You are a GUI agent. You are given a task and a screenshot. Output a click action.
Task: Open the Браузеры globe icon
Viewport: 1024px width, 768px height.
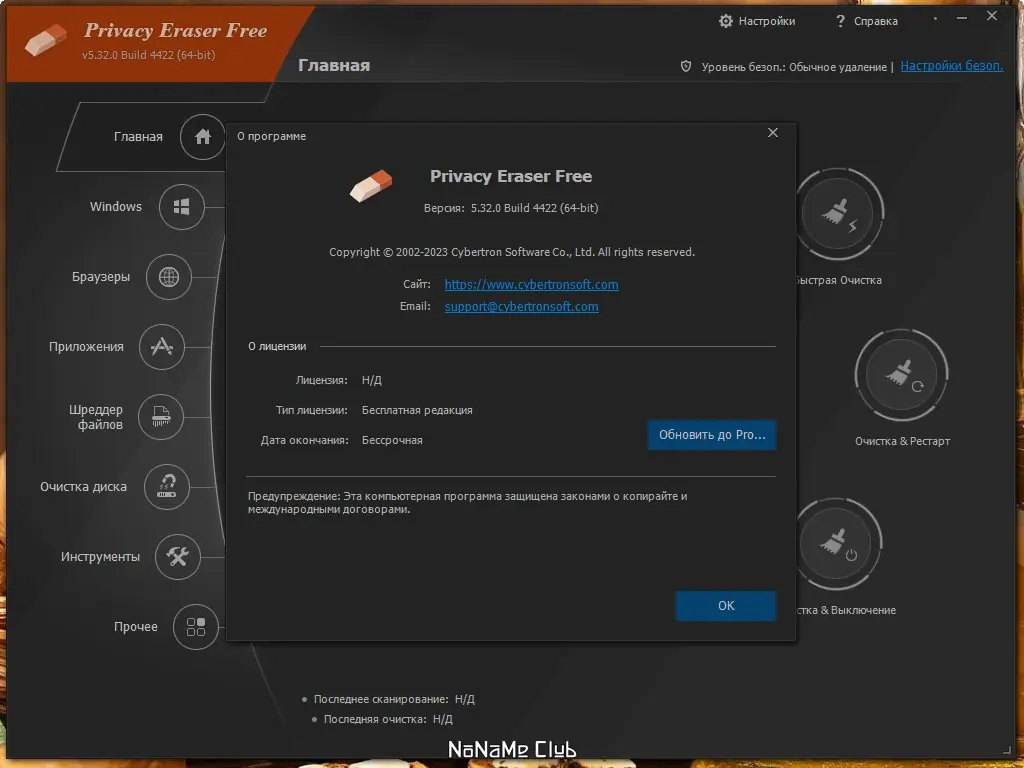[171, 277]
